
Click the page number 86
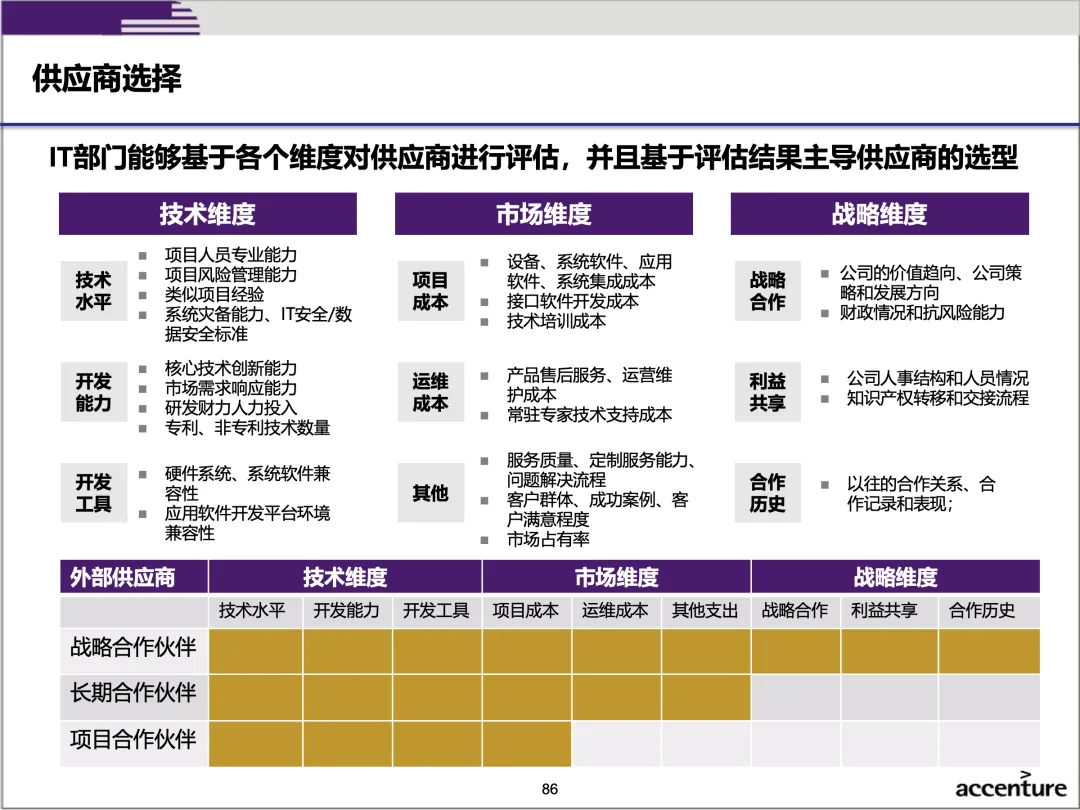pyautogui.click(x=550, y=789)
